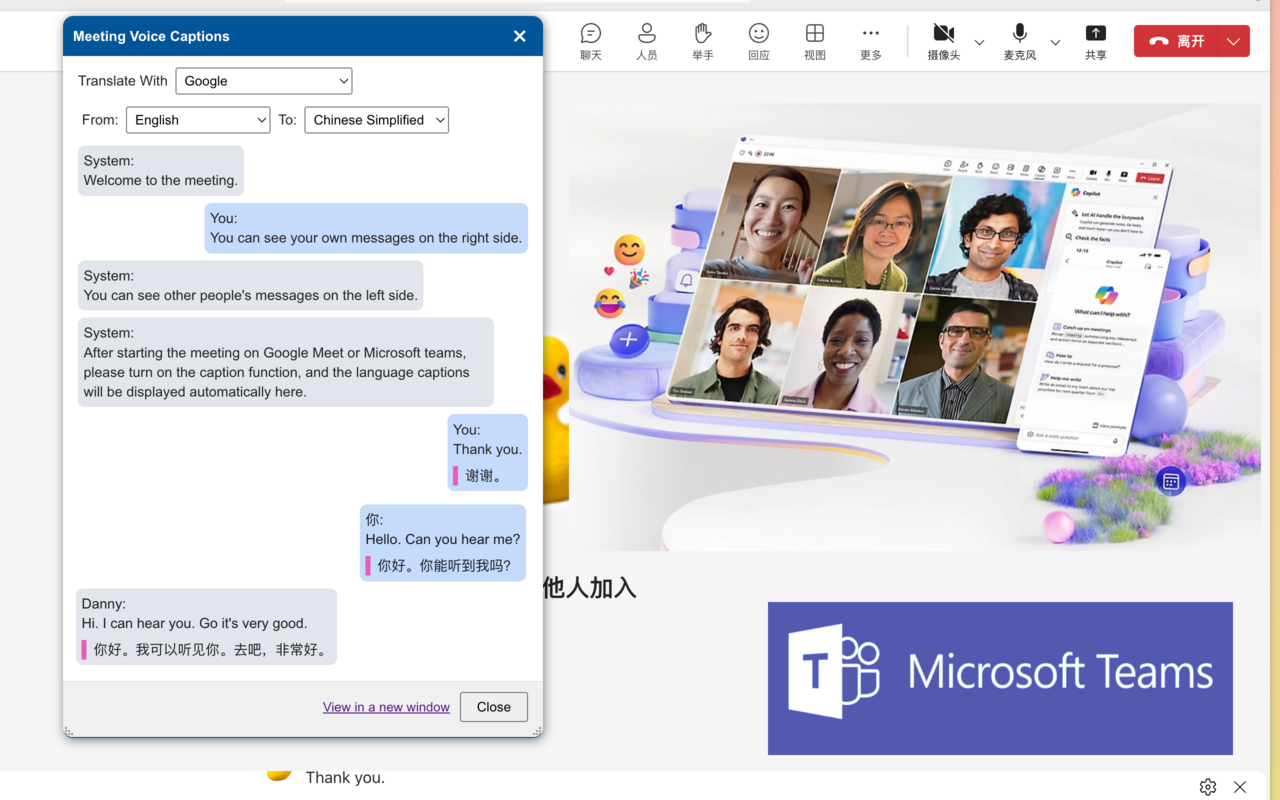Viewport: 1280px width, 800px height.
Task: Click the bottom-right dialog resize grip
Action: point(537,732)
